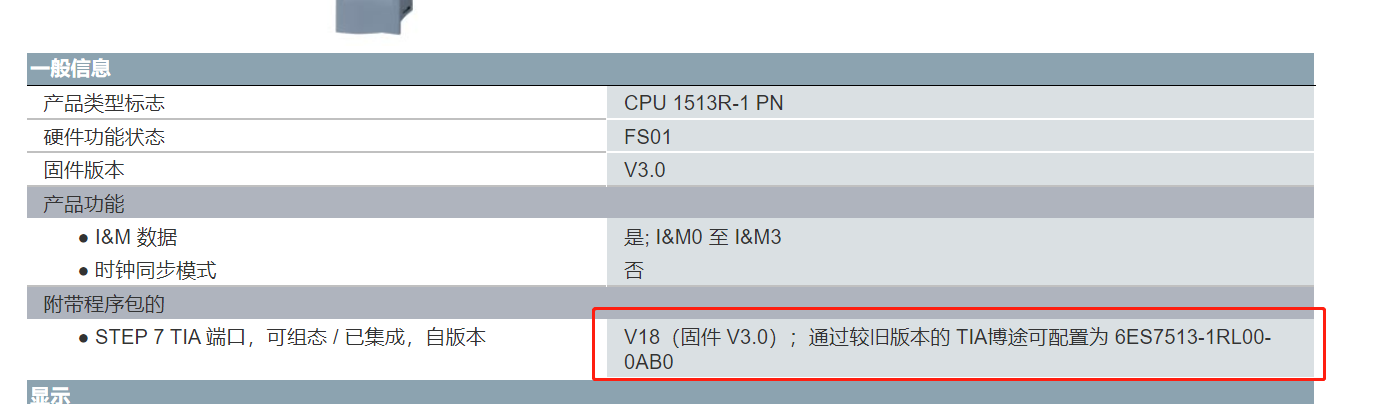
Task: Click the product image fragment at top
Action: (x=373, y=16)
